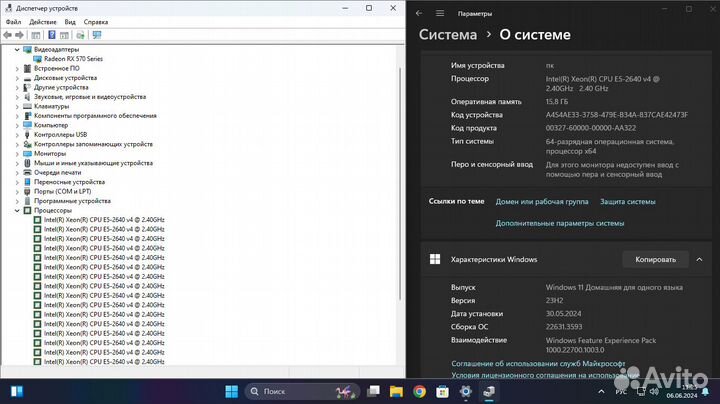720x404 pixels.
Task: Click the Копировать button
Action: coord(656,259)
